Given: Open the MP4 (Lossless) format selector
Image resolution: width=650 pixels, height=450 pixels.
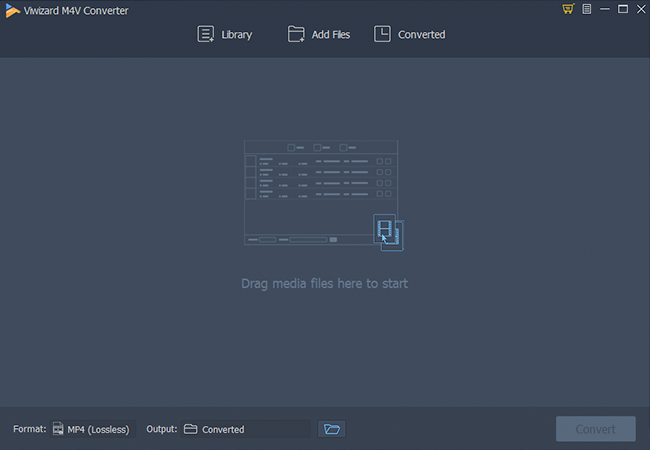Looking at the screenshot, I should (x=93, y=429).
